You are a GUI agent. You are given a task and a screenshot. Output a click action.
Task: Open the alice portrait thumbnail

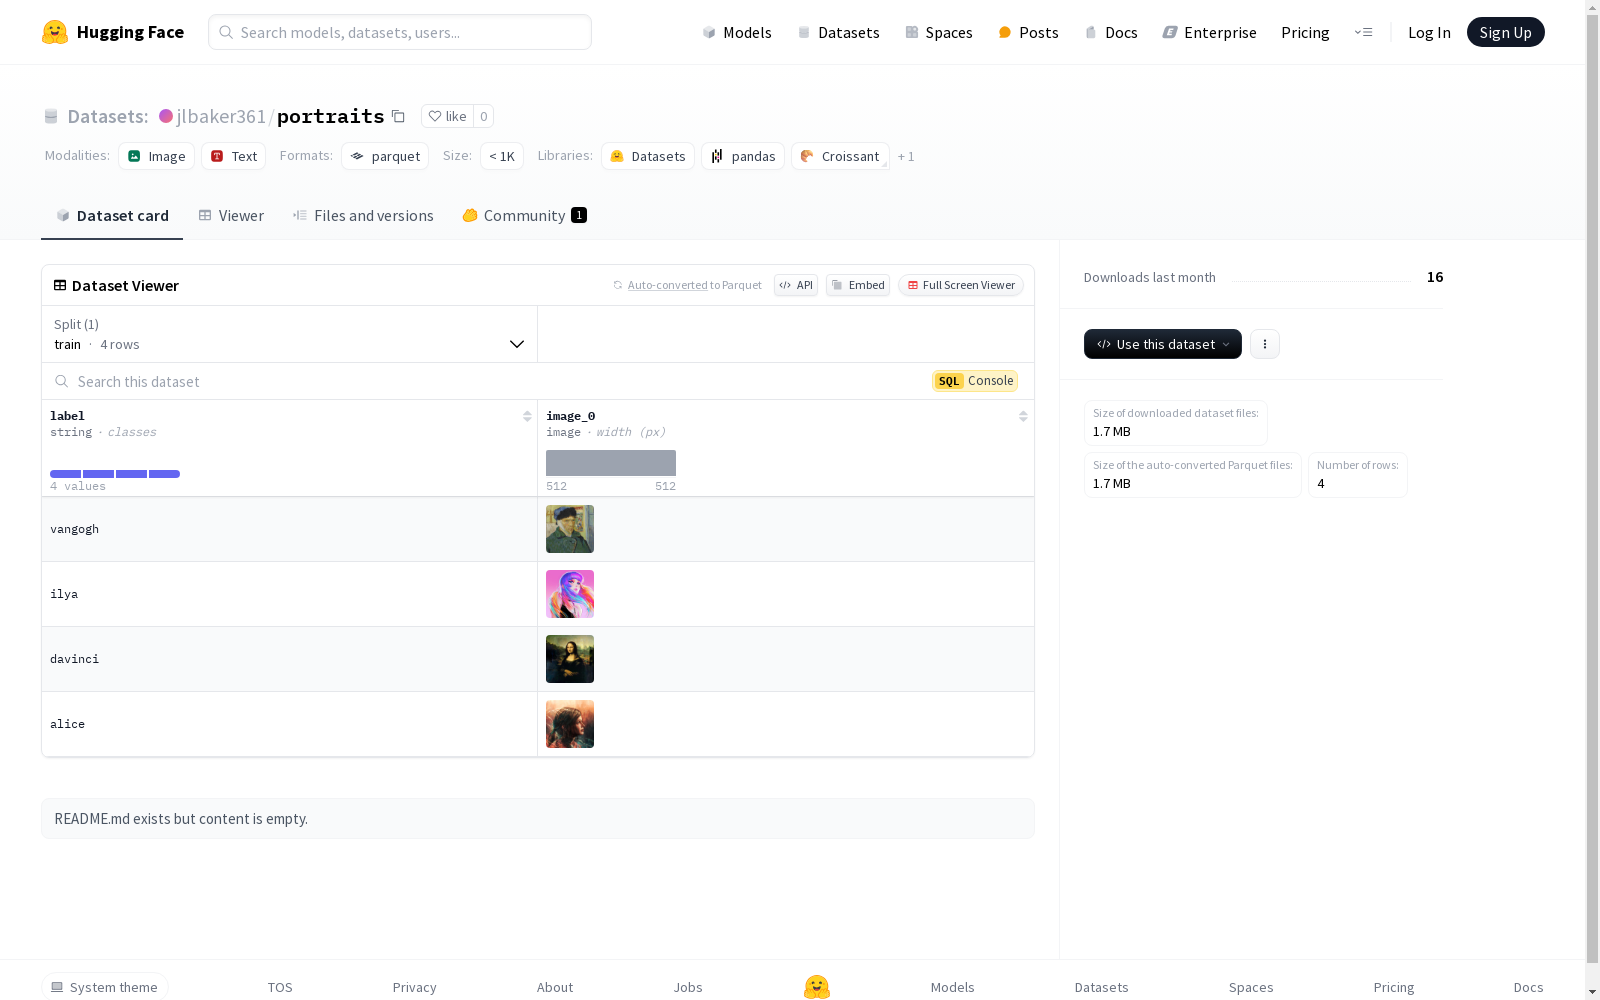point(570,724)
